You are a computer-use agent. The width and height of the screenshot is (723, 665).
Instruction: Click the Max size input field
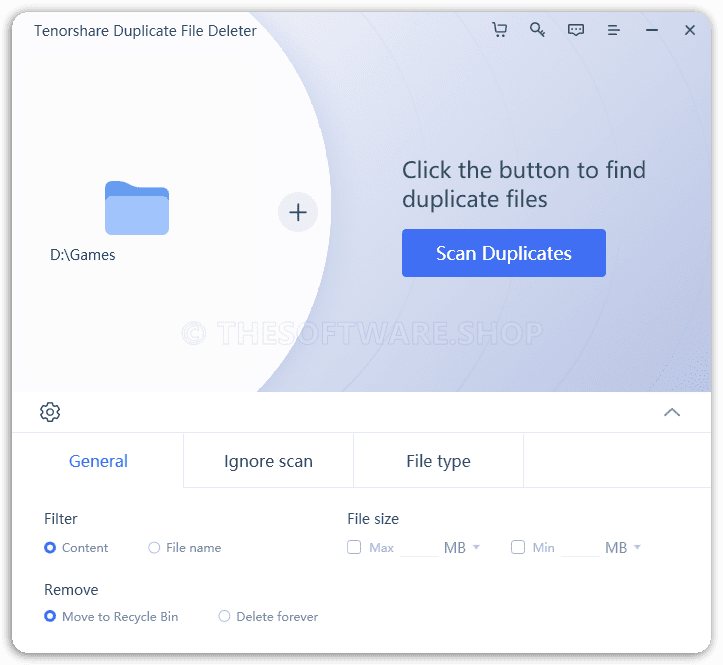(419, 548)
